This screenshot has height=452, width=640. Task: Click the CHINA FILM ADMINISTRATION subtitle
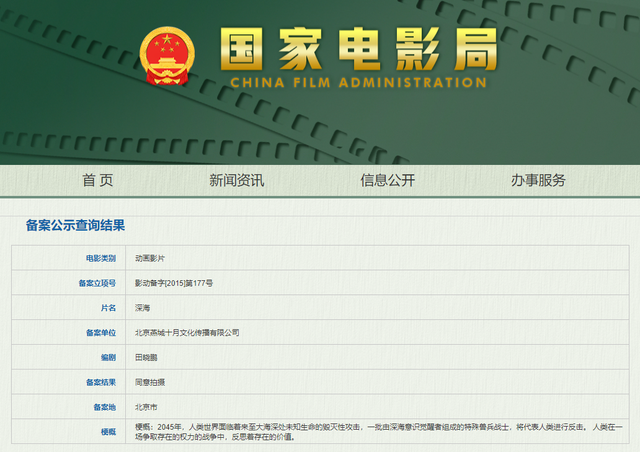coord(358,82)
